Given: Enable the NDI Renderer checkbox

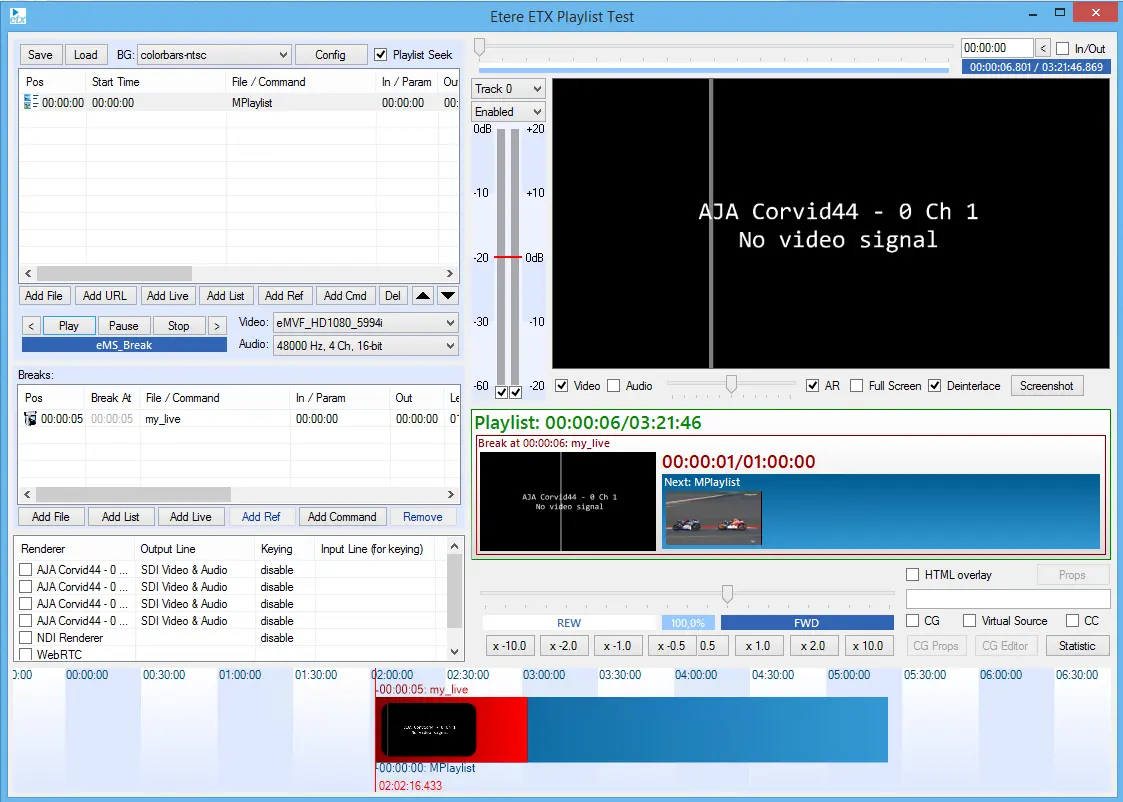Looking at the screenshot, I should point(26,638).
